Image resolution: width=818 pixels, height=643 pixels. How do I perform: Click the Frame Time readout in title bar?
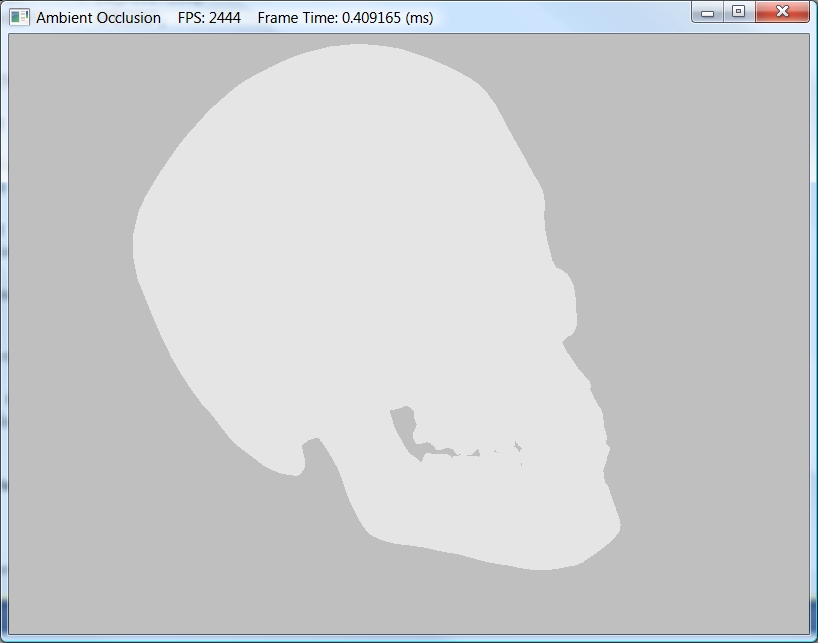(x=345, y=18)
